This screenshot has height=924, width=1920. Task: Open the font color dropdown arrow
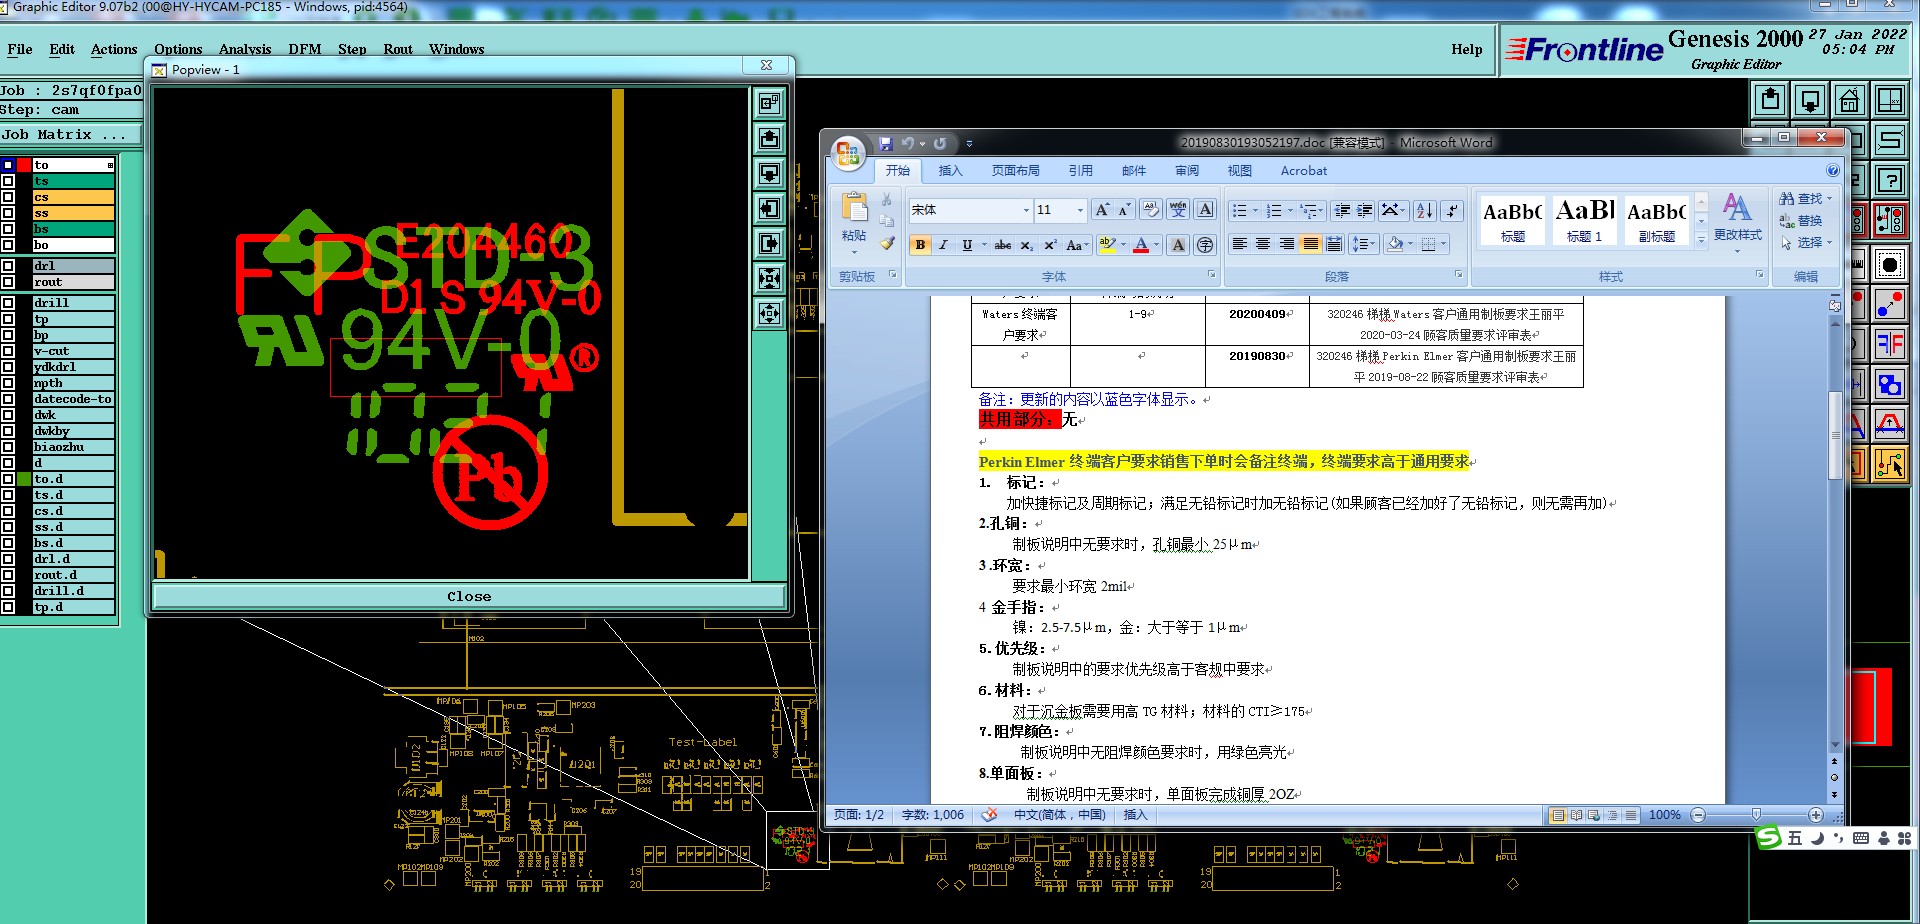[1157, 245]
